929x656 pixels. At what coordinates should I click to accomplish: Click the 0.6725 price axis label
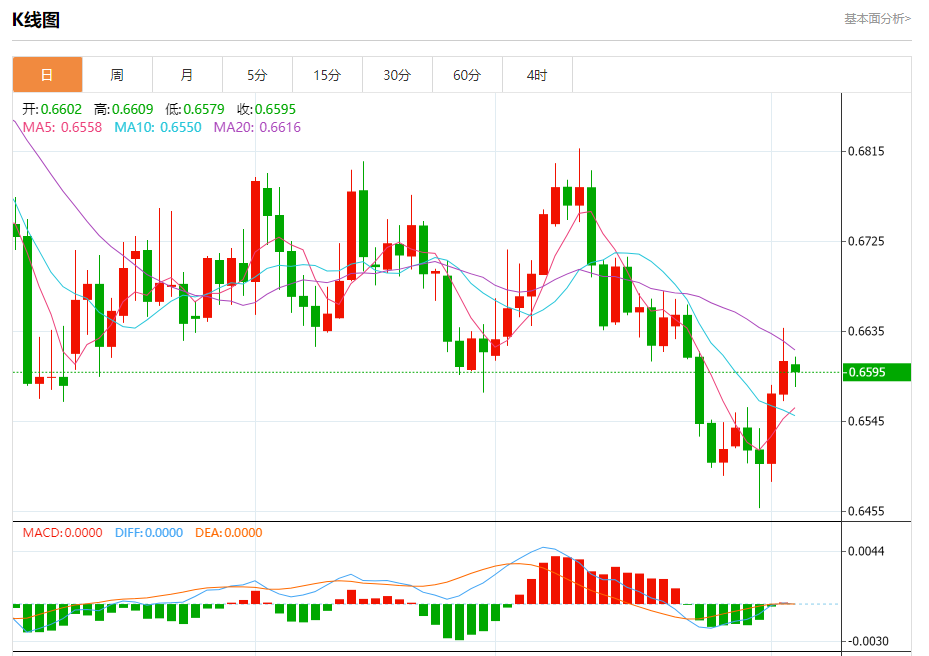tap(866, 241)
